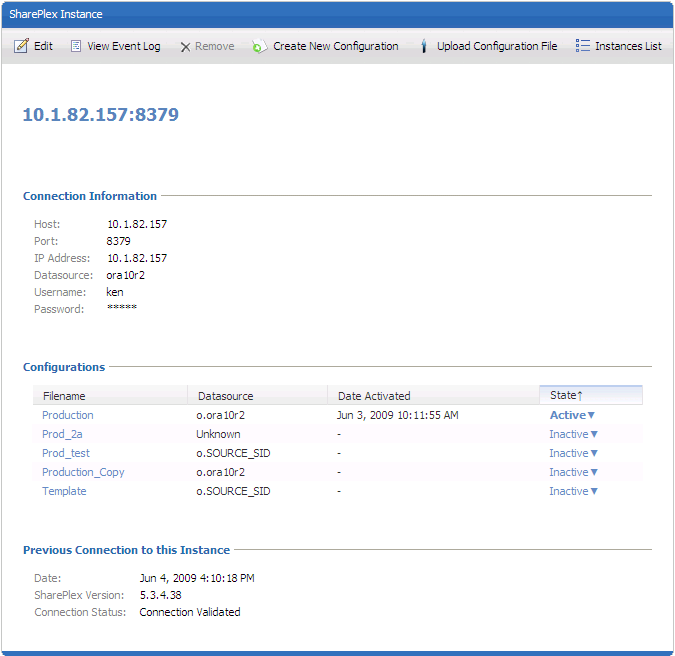Image resolution: width=675 pixels, height=656 pixels.
Task: Expand Inactive state dropdown for Production_Copy
Action: coord(573,472)
